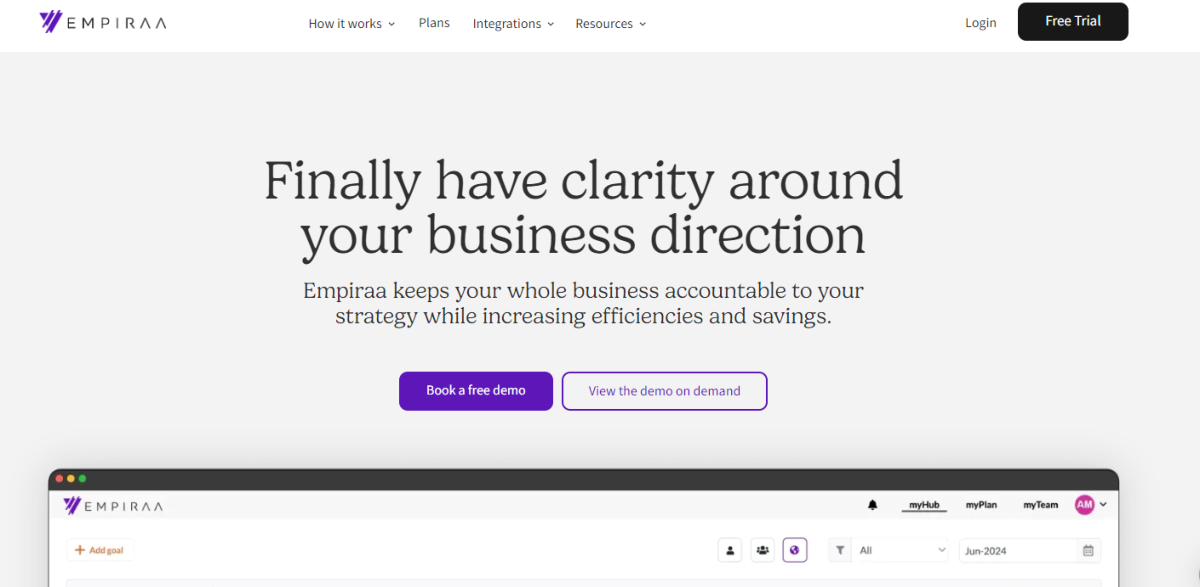The height and width of the screenshot is (587, 1200).
Task: Click the Empiraa logo in the header
Action: (x=102, y=22)
